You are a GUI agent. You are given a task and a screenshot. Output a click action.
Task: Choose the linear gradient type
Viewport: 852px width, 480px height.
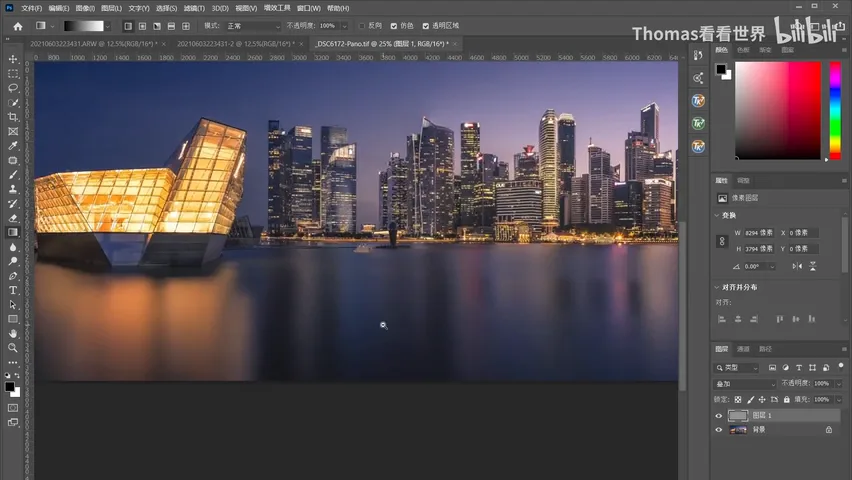tap(128, 26)
